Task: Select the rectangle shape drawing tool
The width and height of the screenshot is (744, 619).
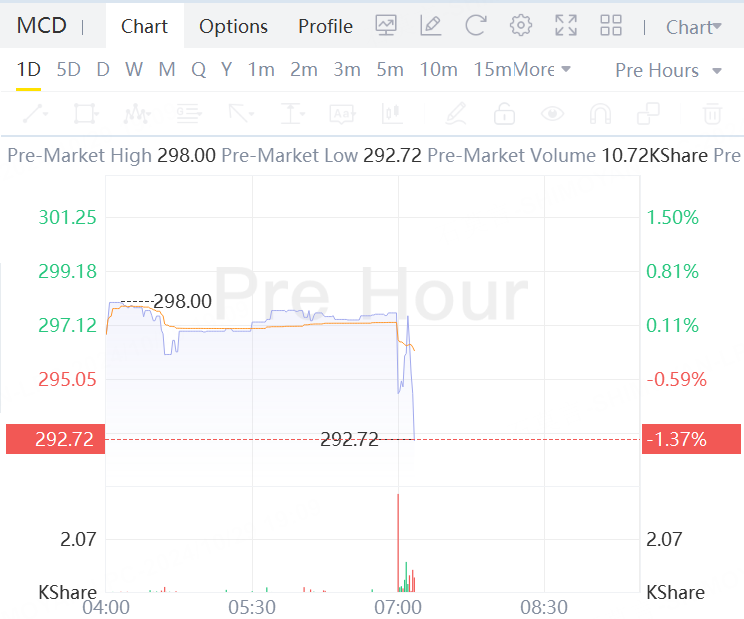Action: (x=86, y=113)
